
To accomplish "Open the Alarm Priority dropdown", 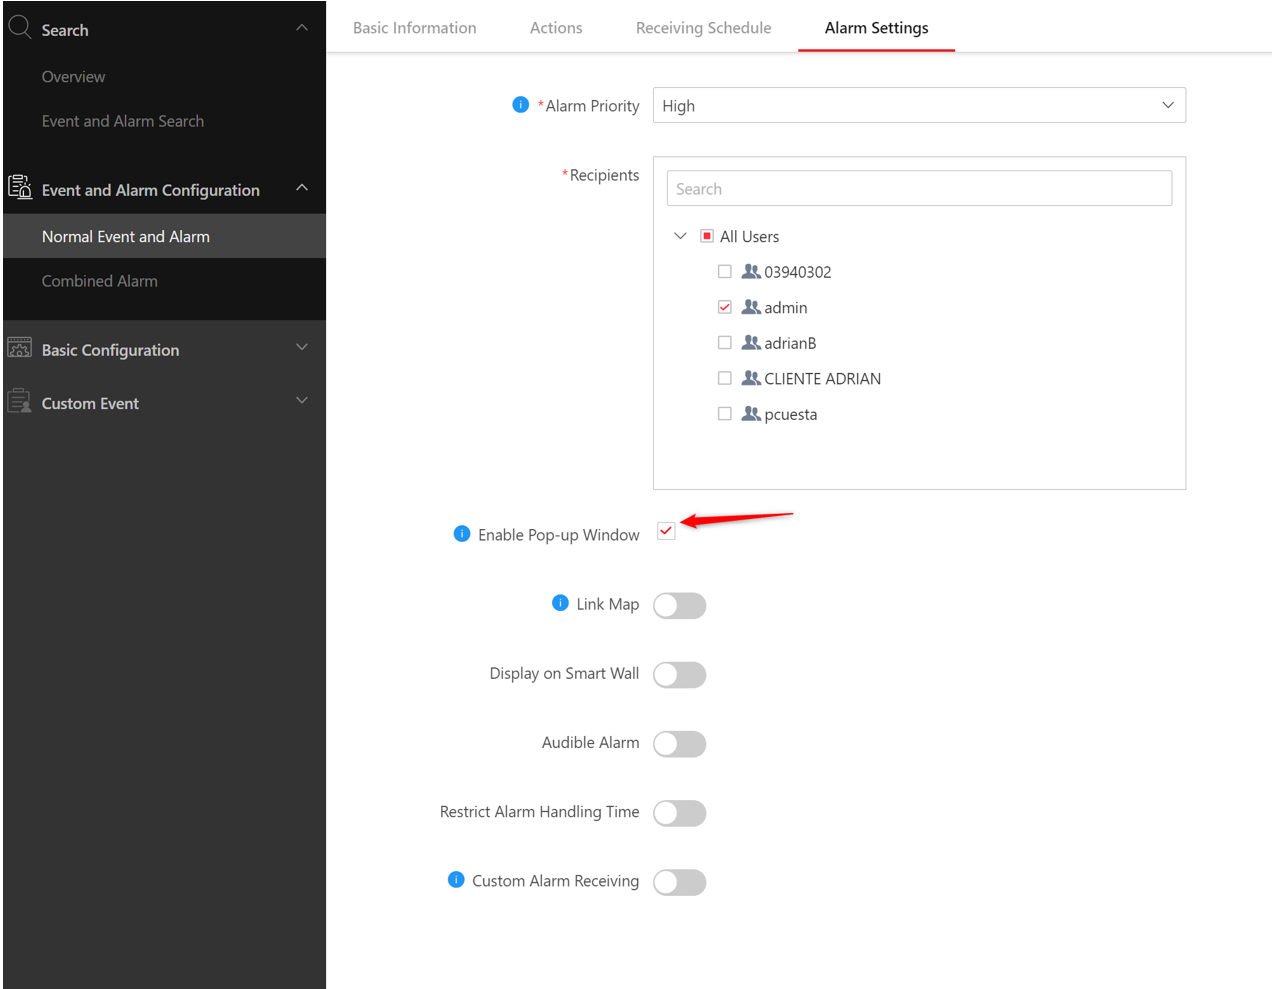I will (x=918, y=106).
